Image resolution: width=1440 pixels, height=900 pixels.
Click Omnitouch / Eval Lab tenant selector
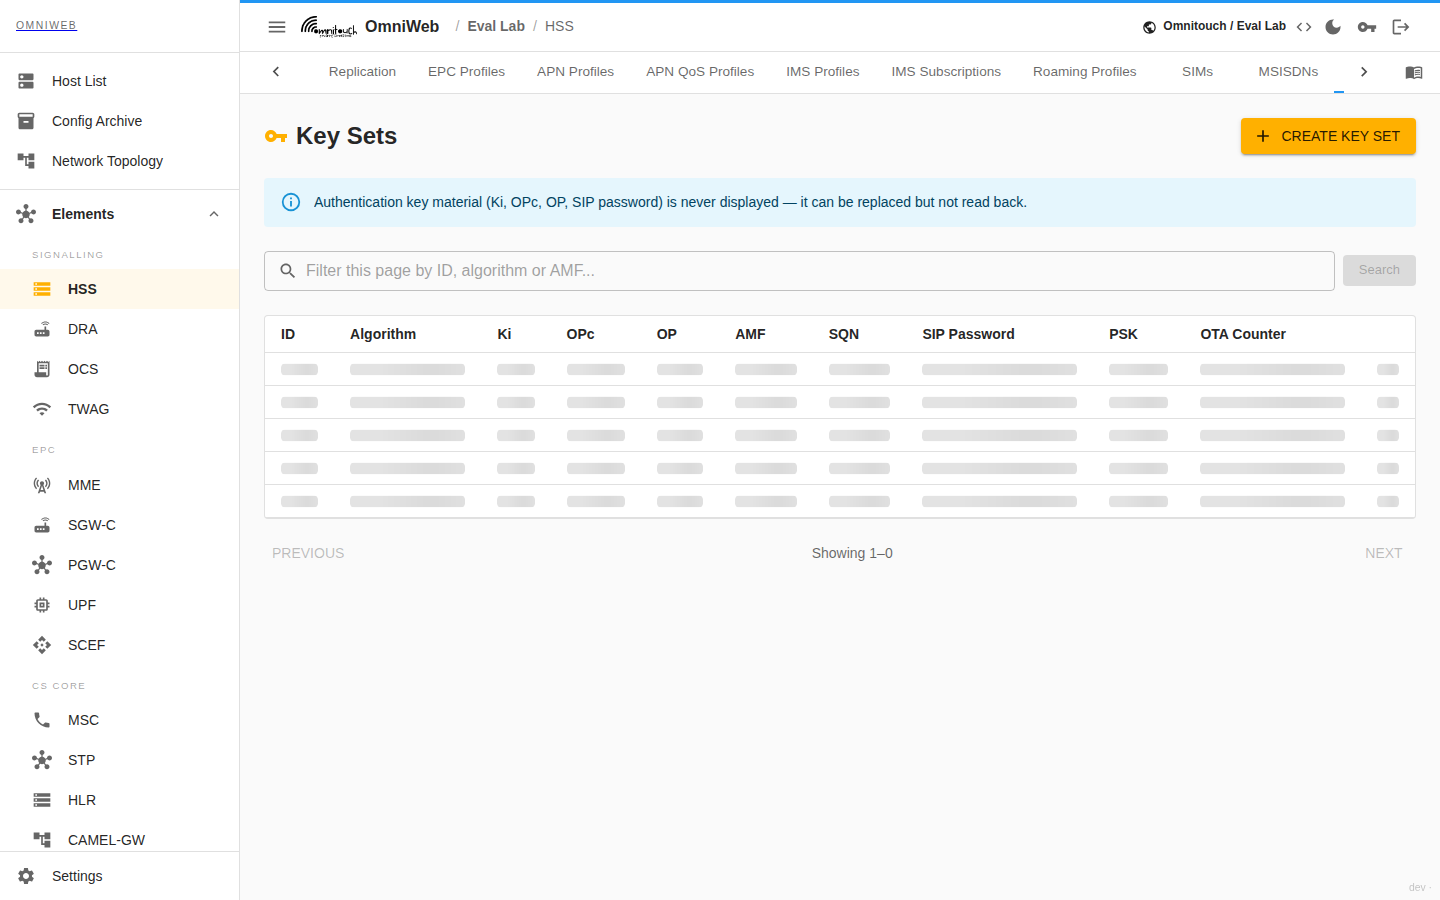(x=1214, y=27)
